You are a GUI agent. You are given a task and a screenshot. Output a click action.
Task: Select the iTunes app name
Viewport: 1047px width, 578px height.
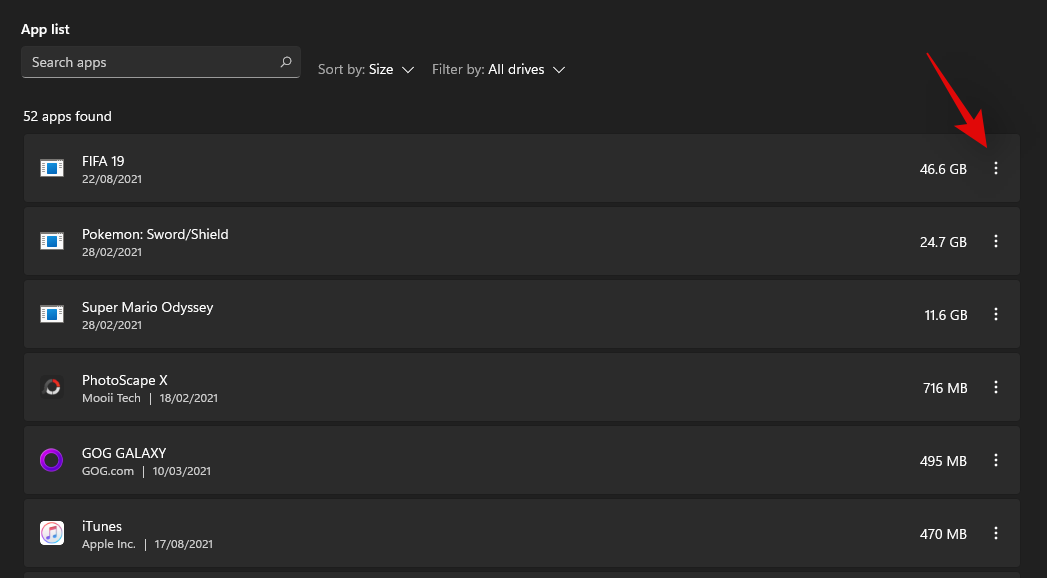(x=101, y=526)
